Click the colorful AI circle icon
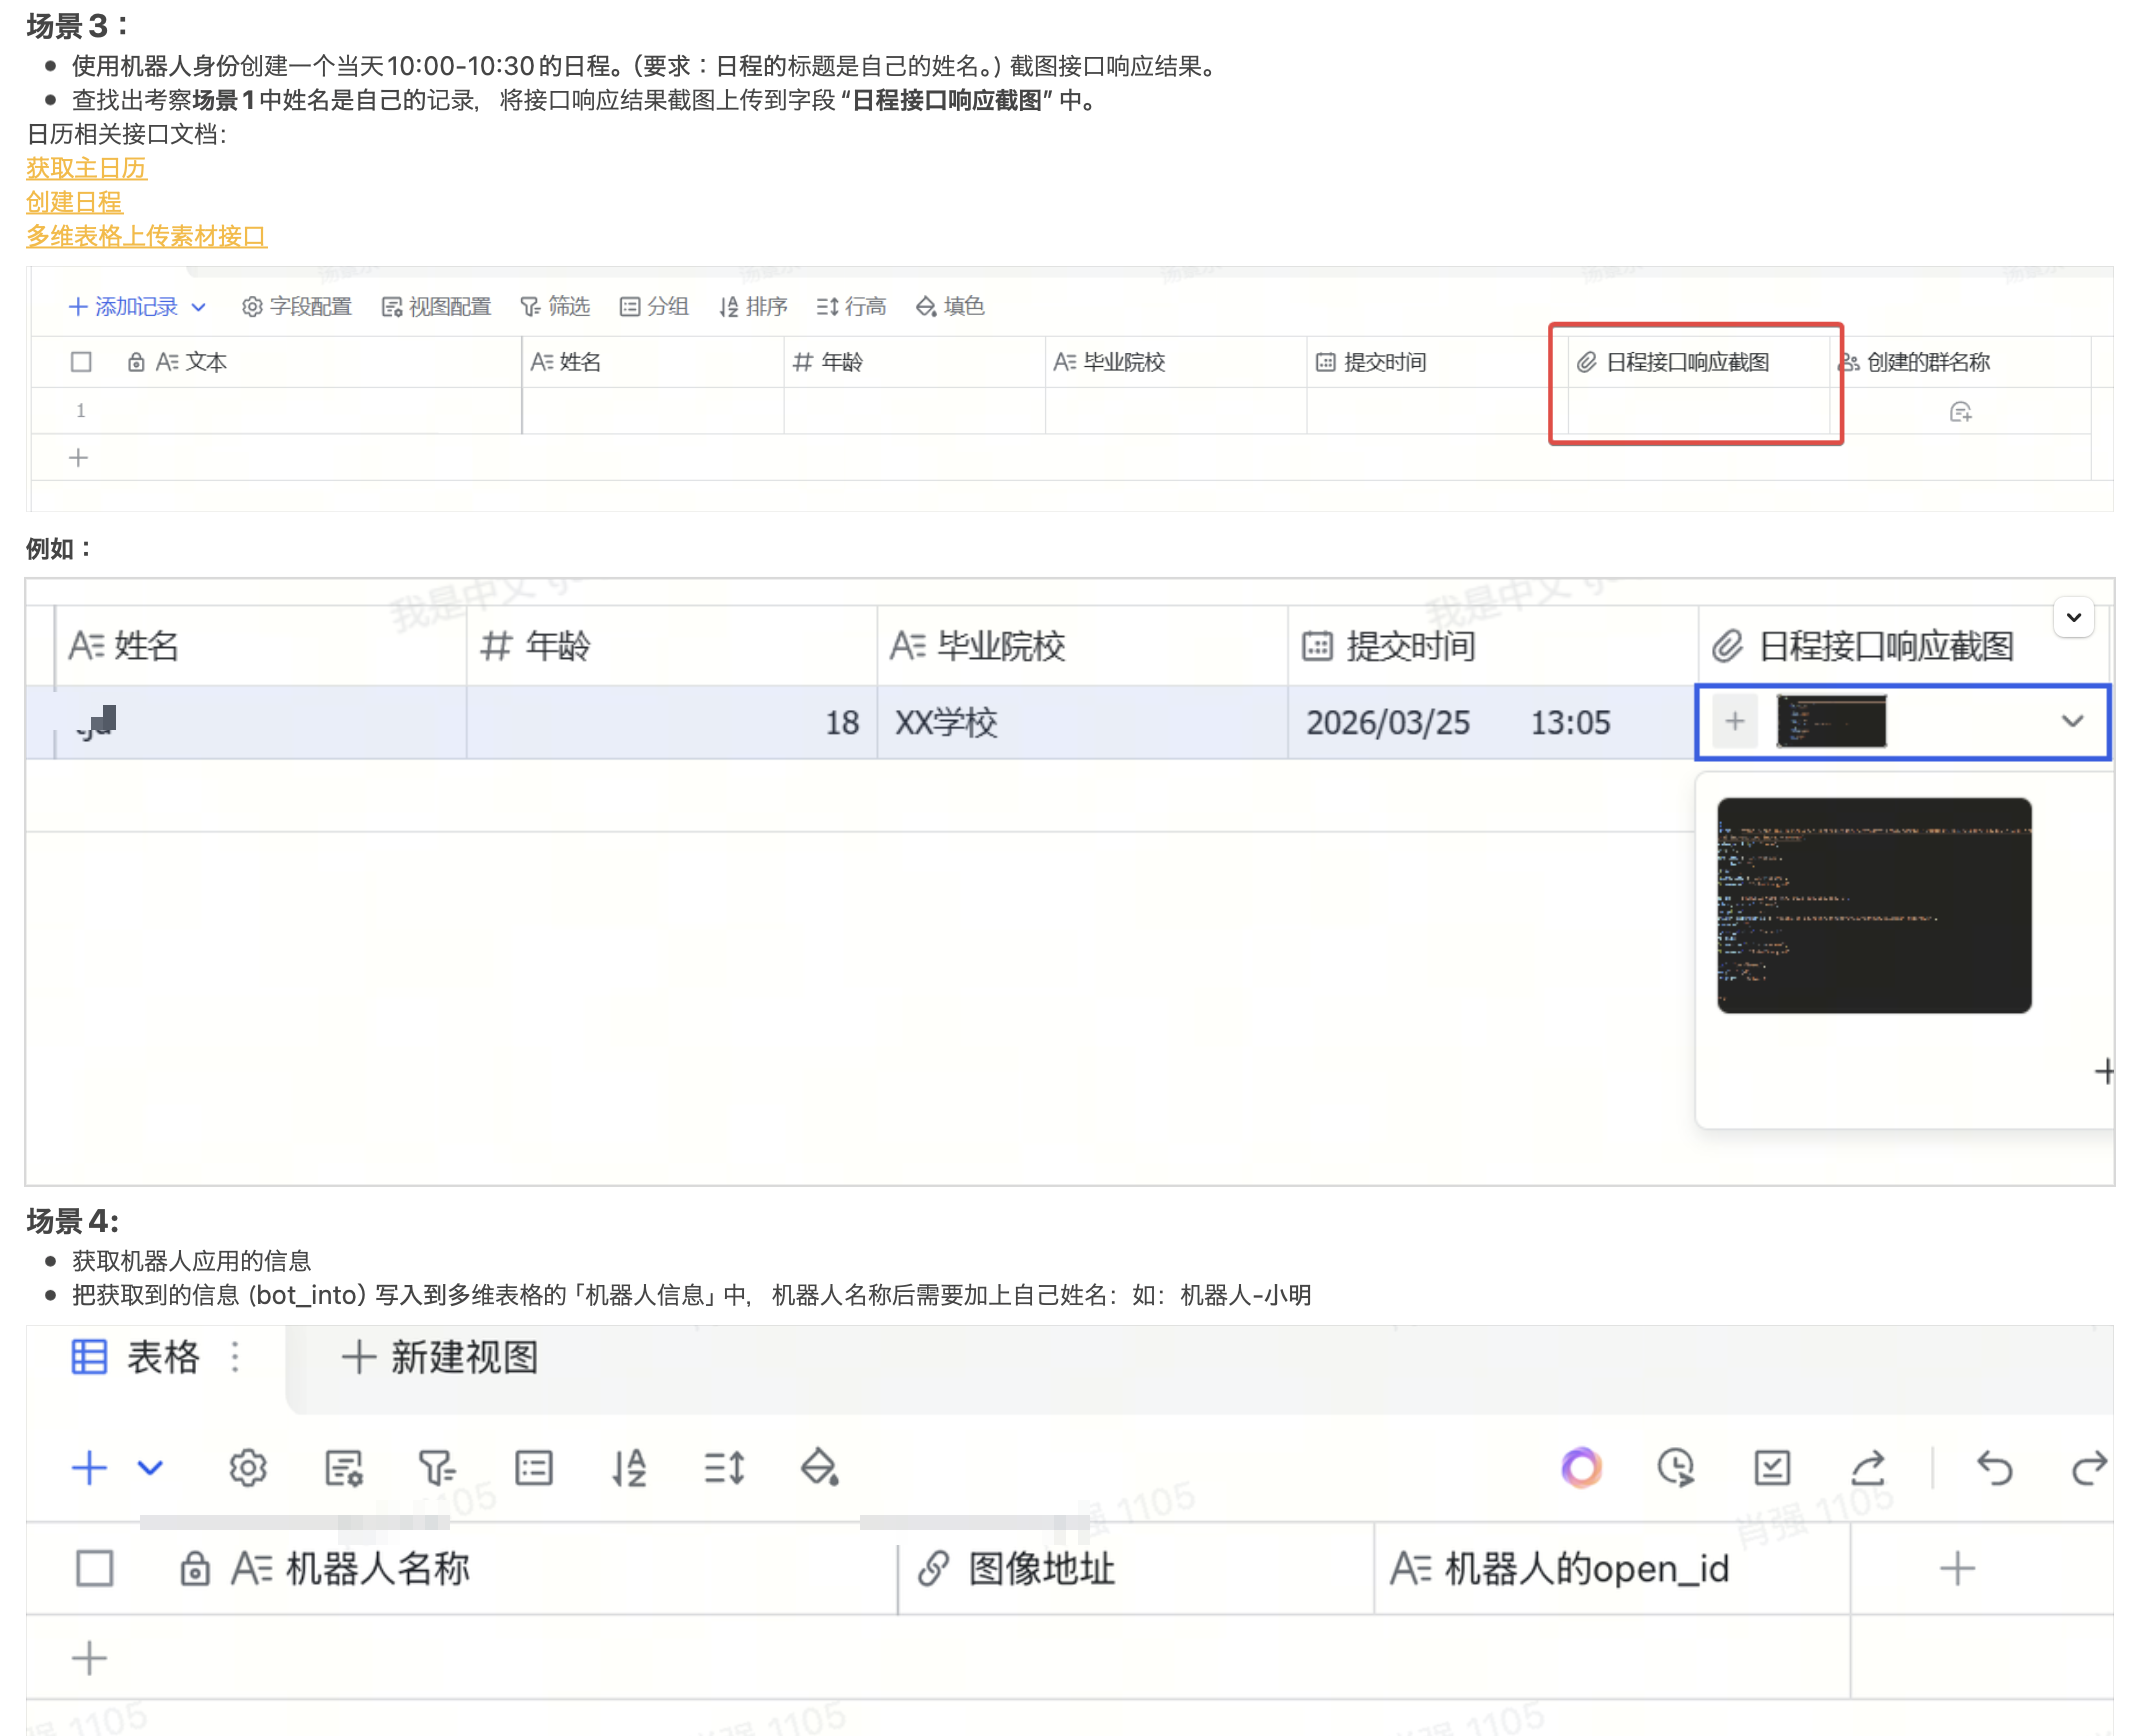Screen dimensions: 2148x1736 1581,1468
